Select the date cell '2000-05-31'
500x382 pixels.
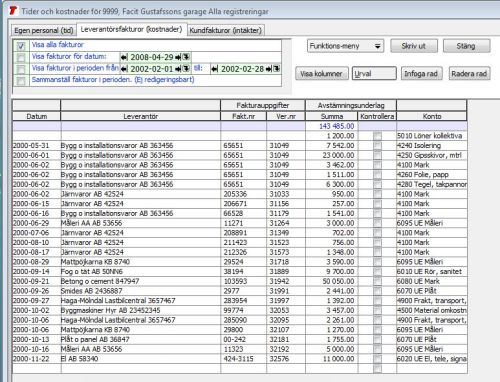pyautogui.click(x=37, y=146)
